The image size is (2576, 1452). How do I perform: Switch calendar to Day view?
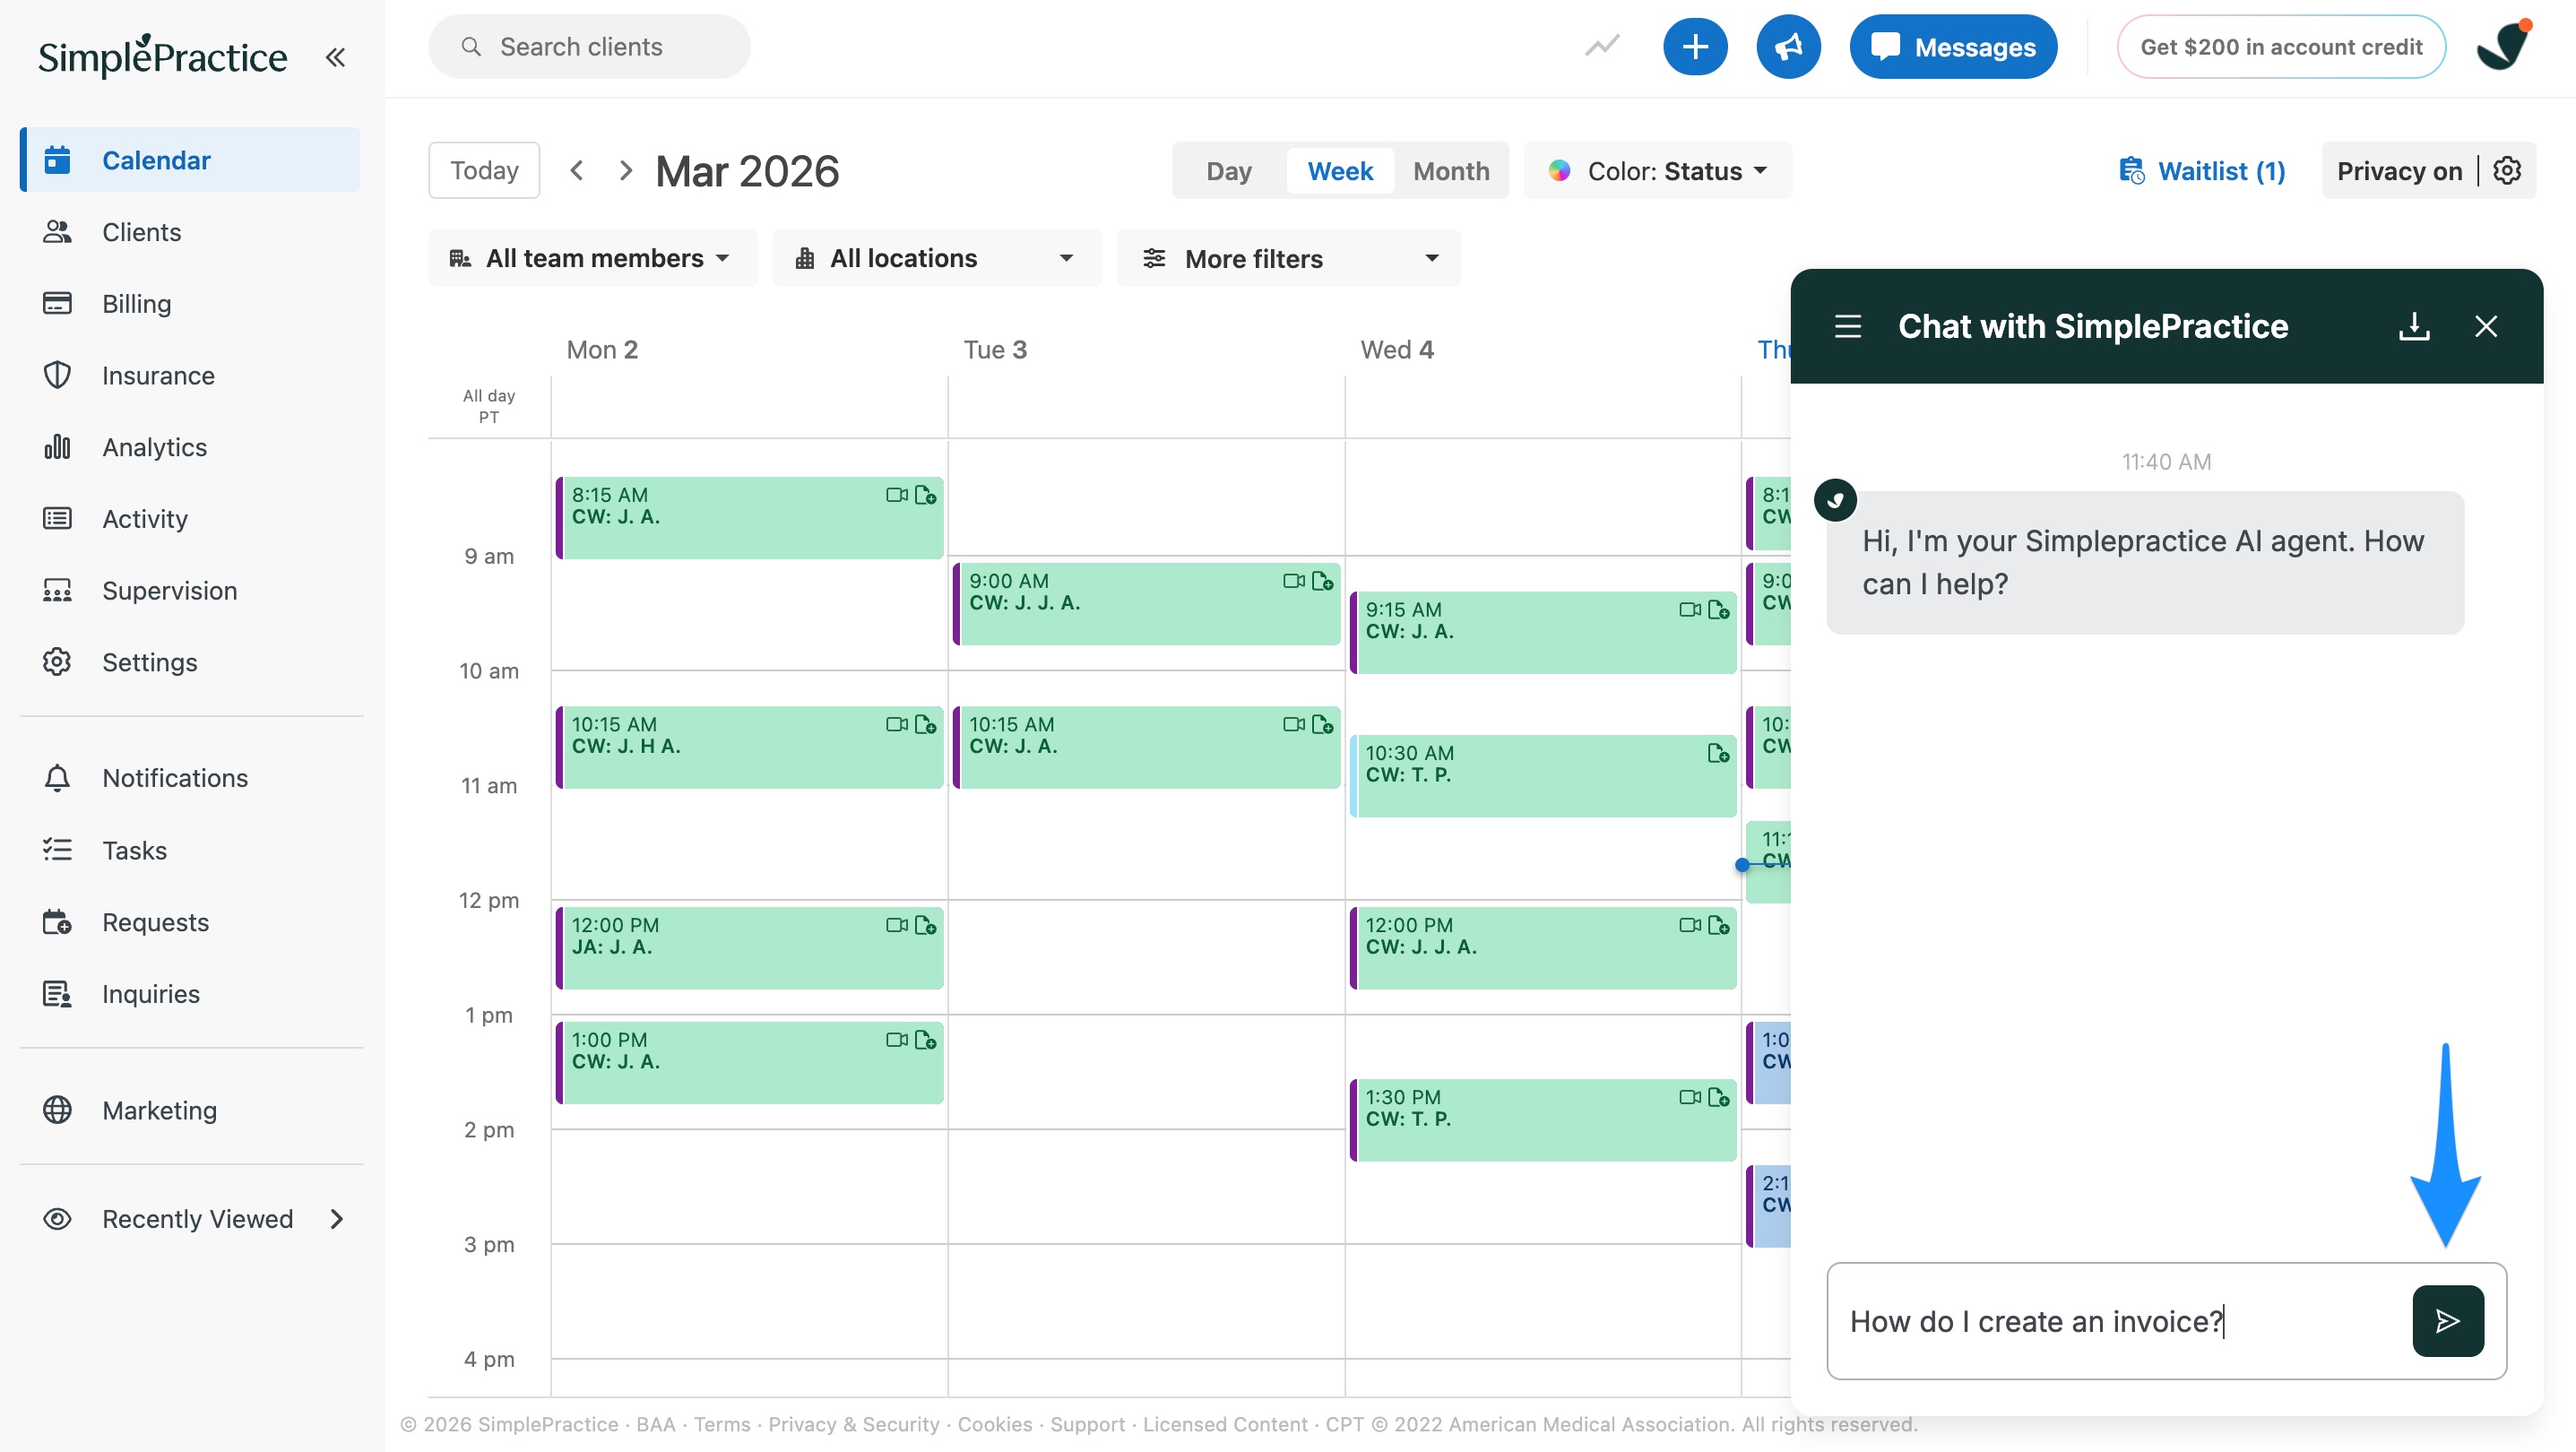point(1228,171)
